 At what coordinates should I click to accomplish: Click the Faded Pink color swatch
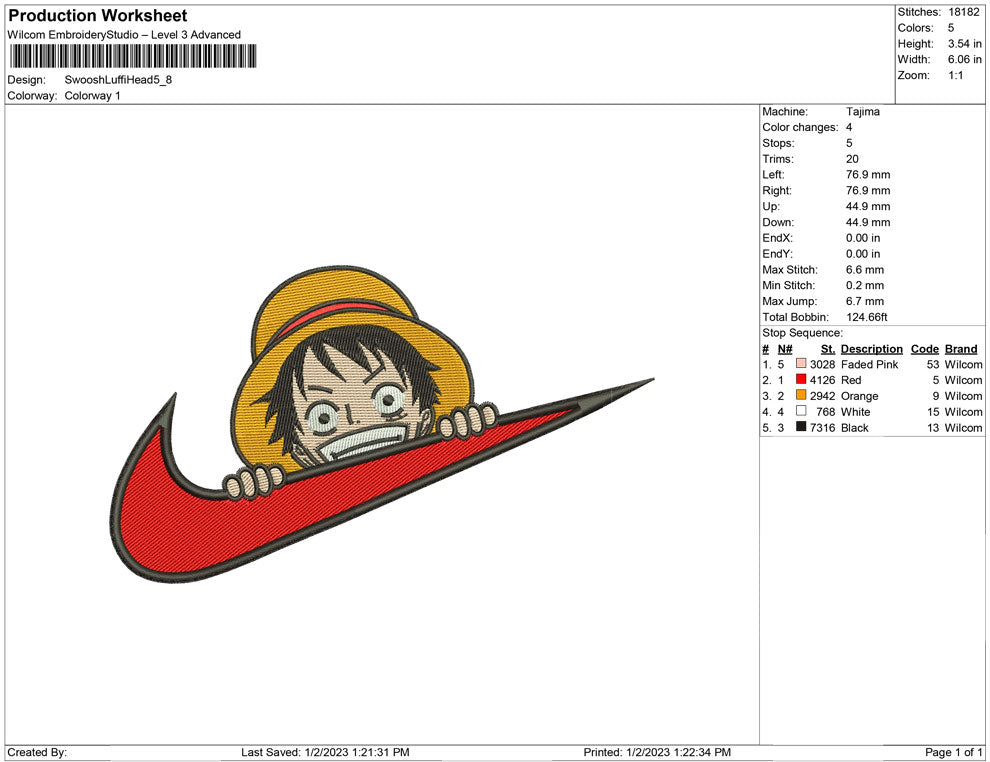pos(801,365)
